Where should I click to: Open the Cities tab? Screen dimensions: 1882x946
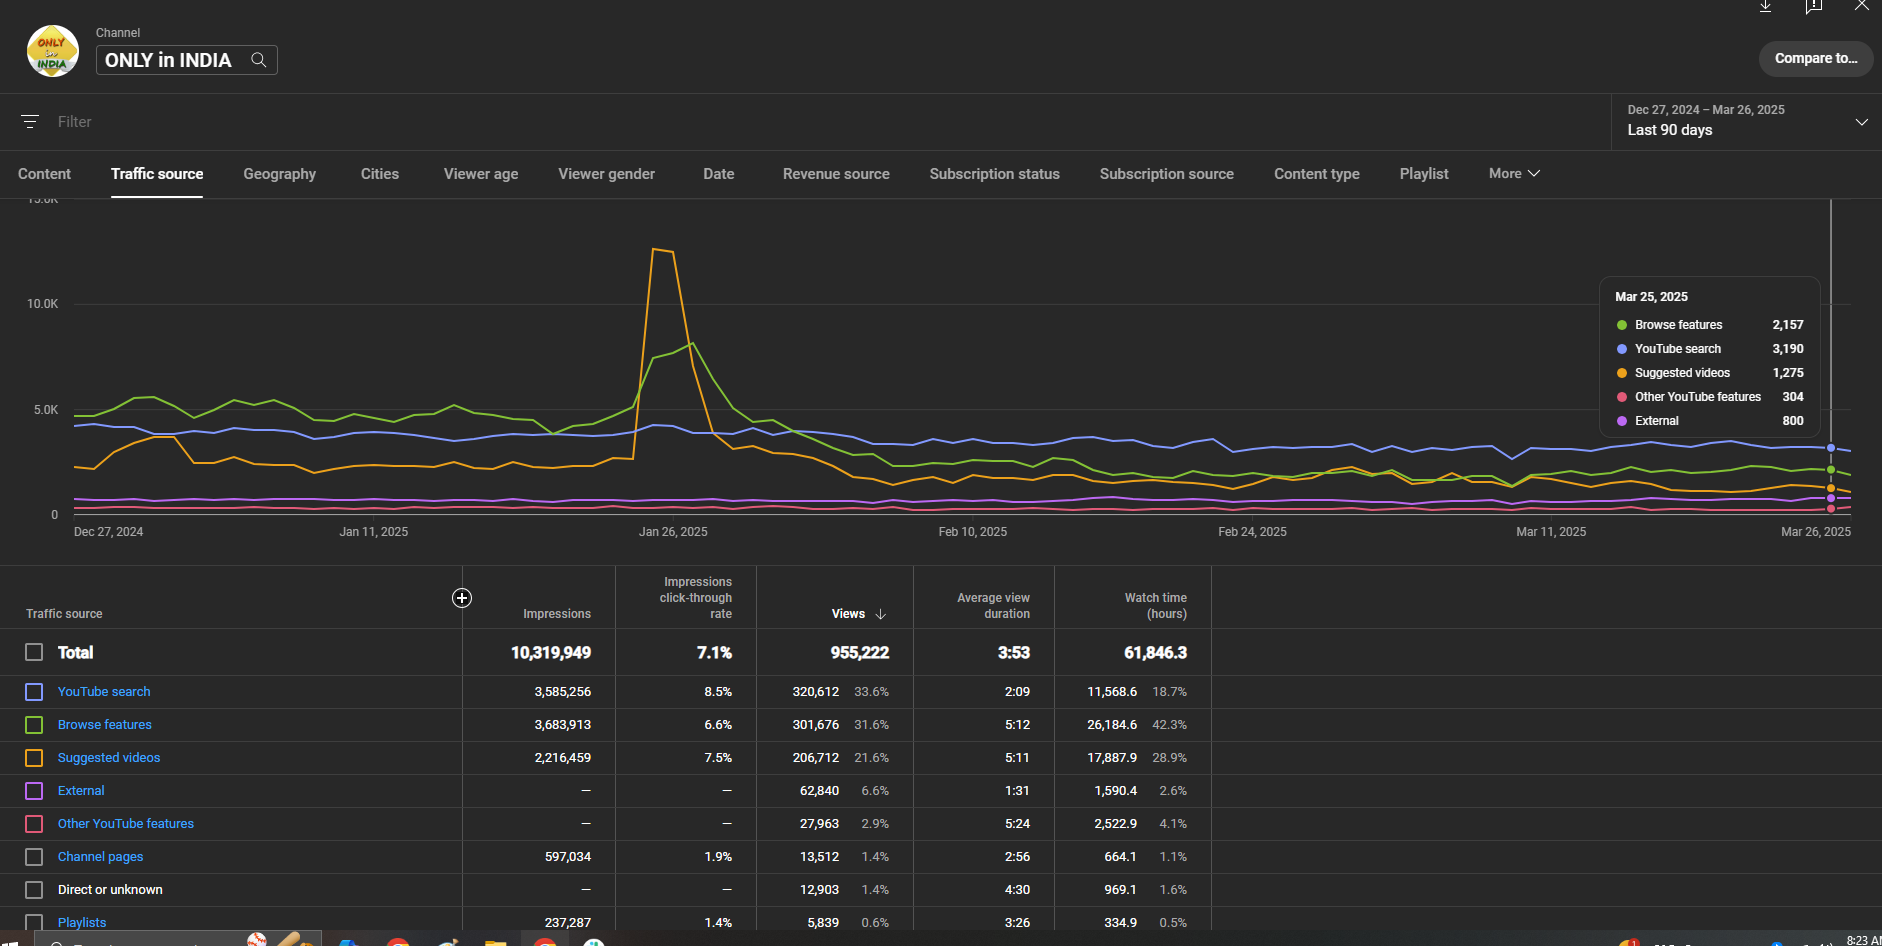click(x=380, y=174)
